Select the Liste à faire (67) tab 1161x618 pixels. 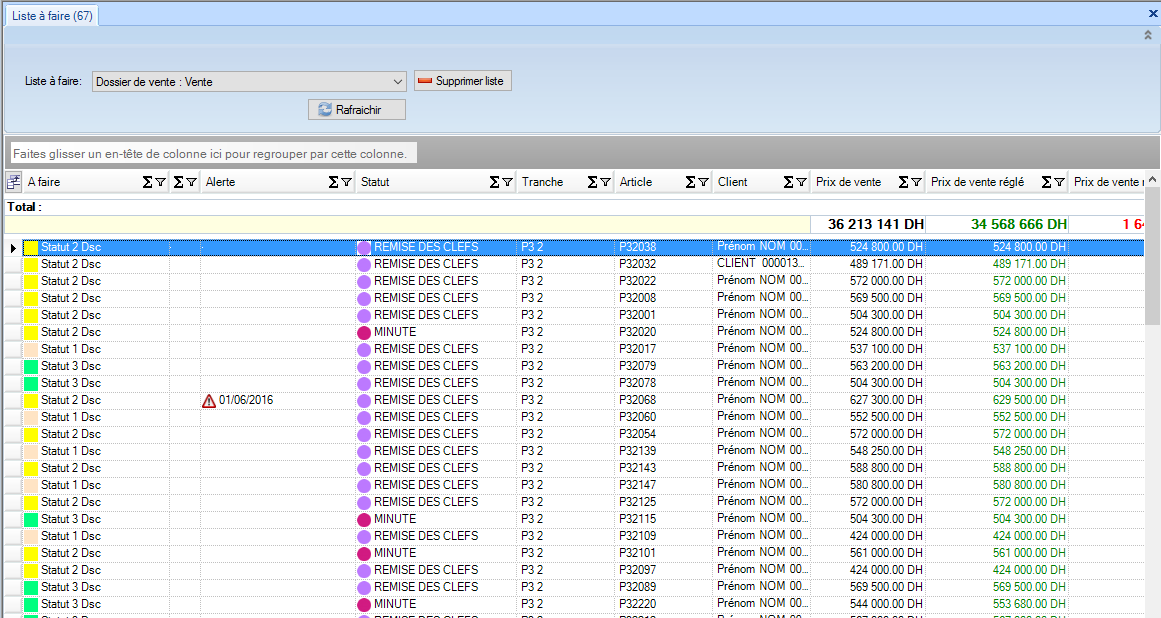(52, 16)
